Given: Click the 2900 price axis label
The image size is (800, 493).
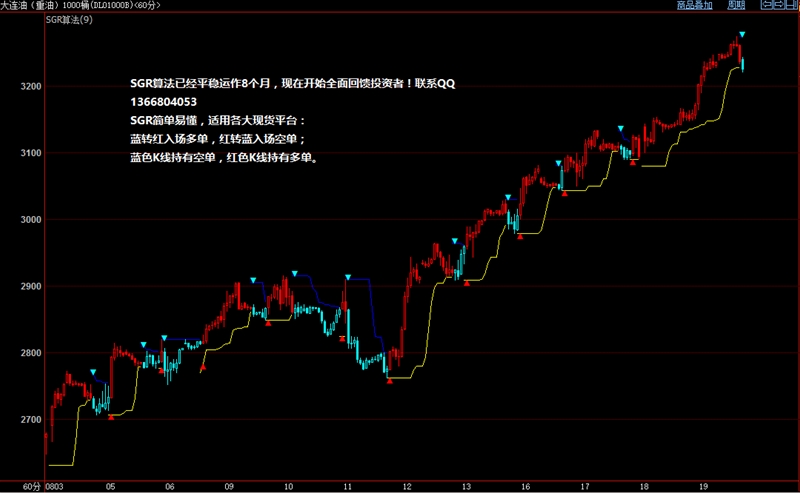Looking at the screenshot, I should (x=31, y=287).
